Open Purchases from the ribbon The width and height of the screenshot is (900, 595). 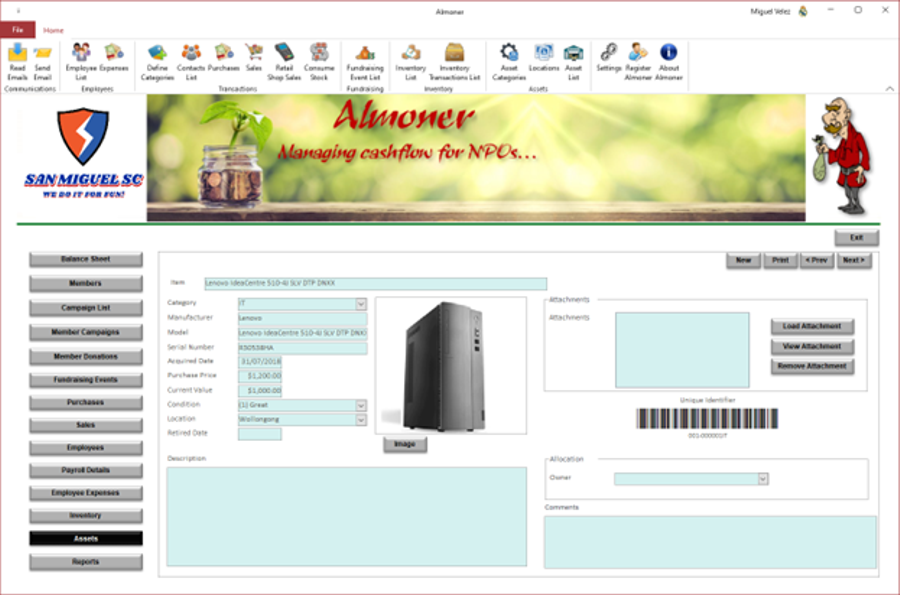tap(223, 58)
